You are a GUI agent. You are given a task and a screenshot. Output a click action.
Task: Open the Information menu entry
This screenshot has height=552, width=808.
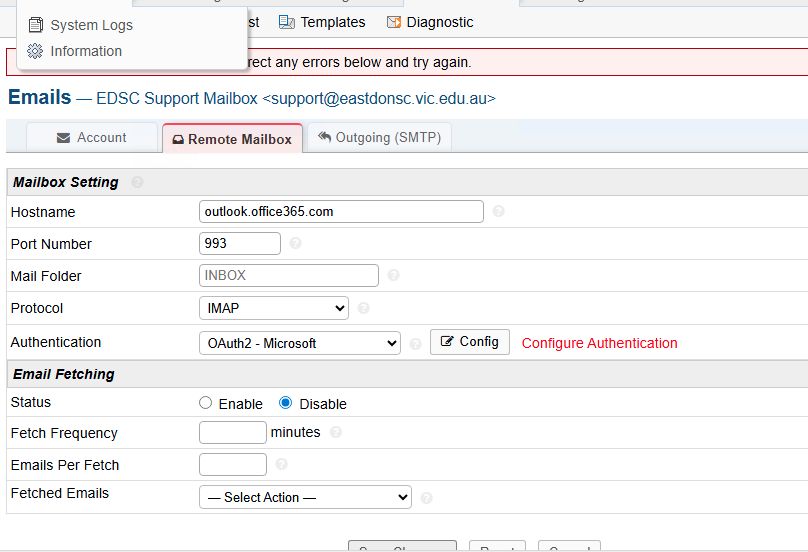pyautogui.click(x=86, y=51)
